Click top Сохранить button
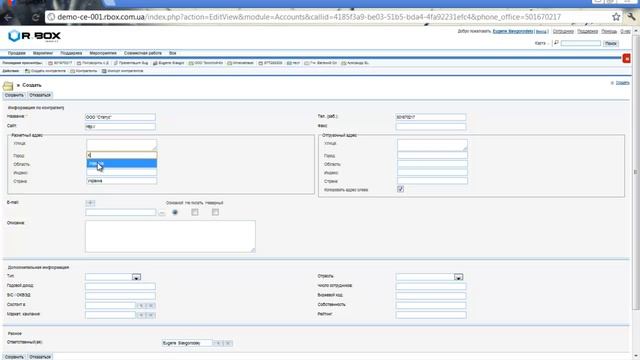 pyautogui.click(x=14, y=95)
